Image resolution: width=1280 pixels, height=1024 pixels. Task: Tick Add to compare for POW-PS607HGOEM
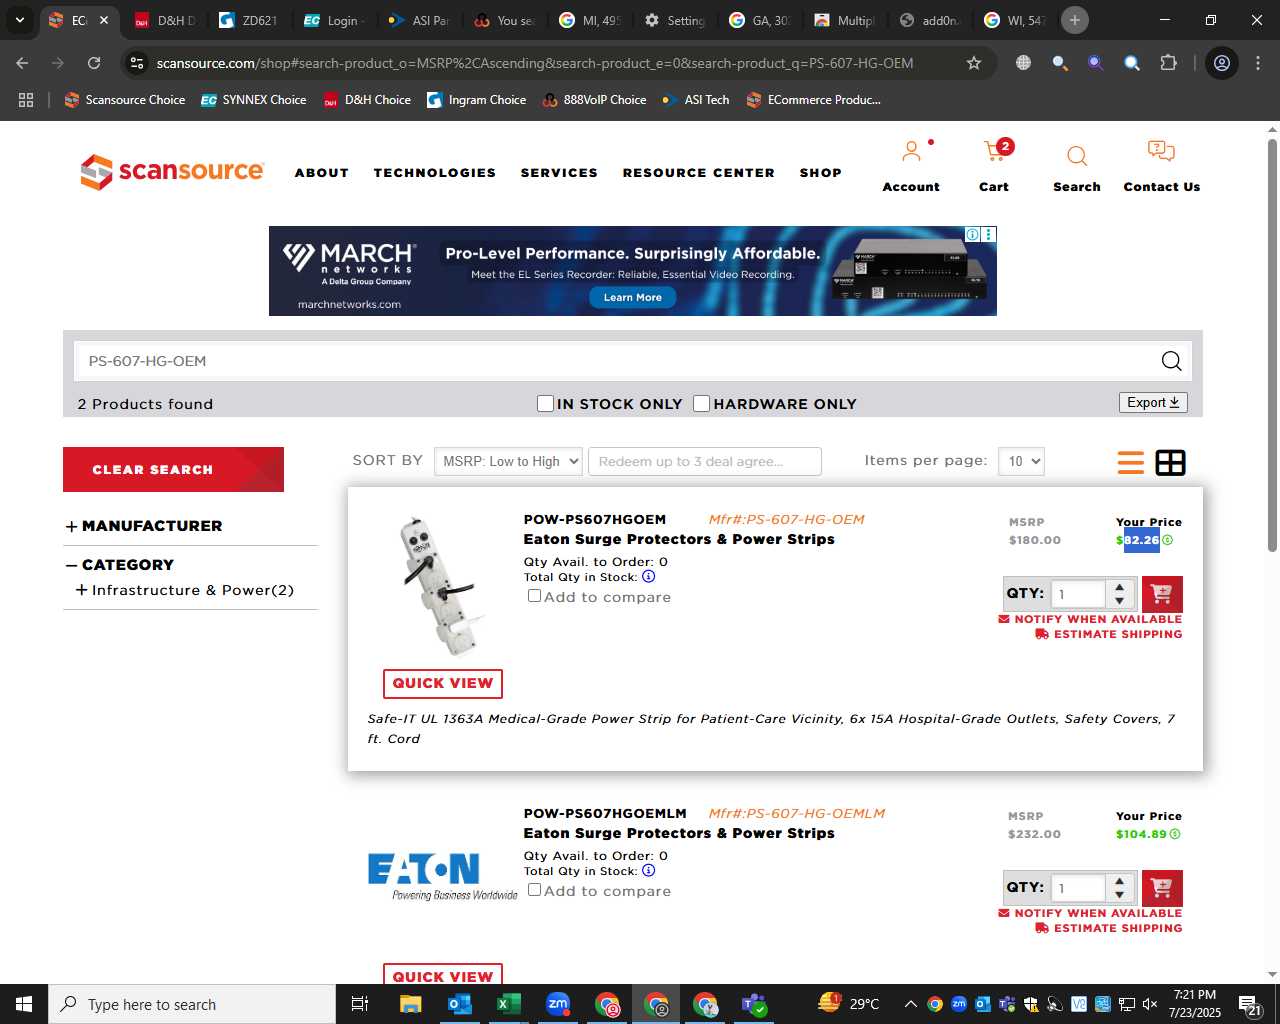click(x=534, y=595)
